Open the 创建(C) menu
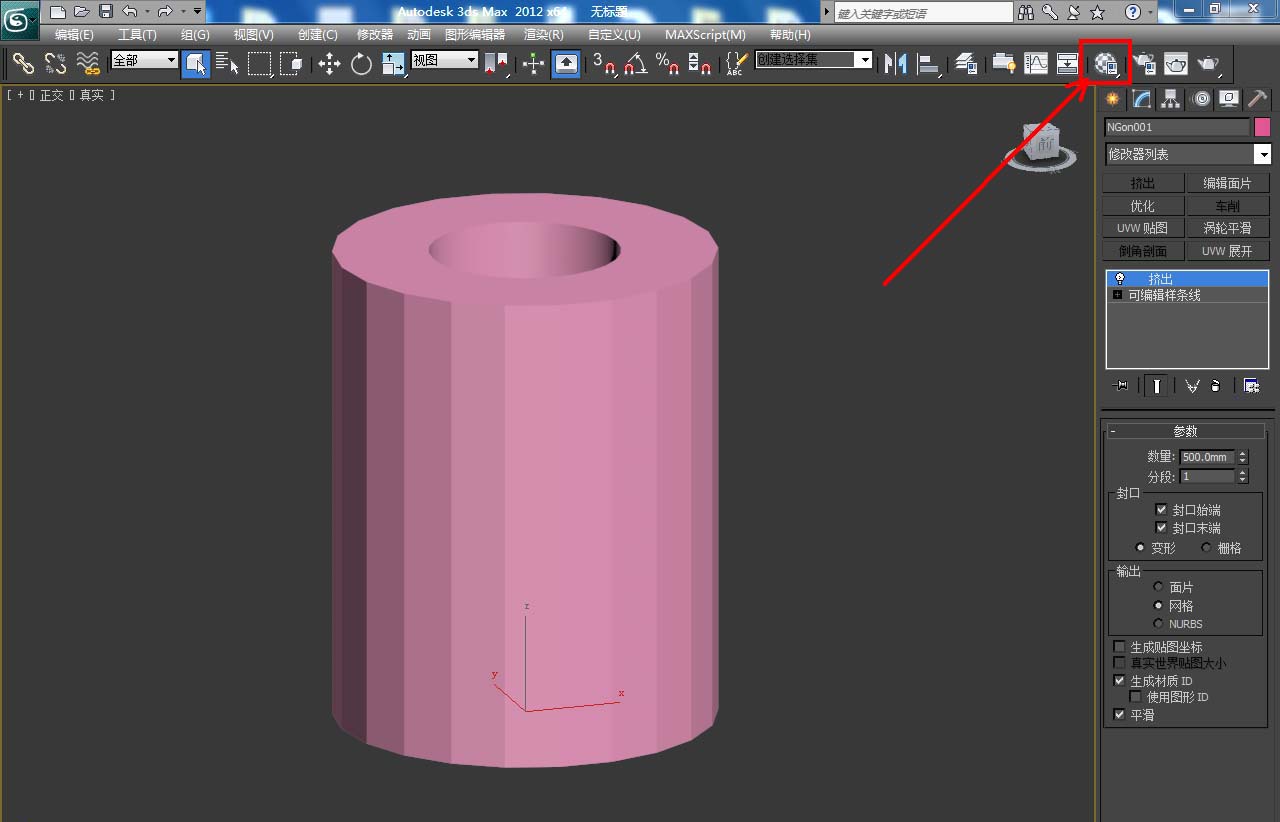The width and height of the screenshot is (1280, 822). coord(317,34)
